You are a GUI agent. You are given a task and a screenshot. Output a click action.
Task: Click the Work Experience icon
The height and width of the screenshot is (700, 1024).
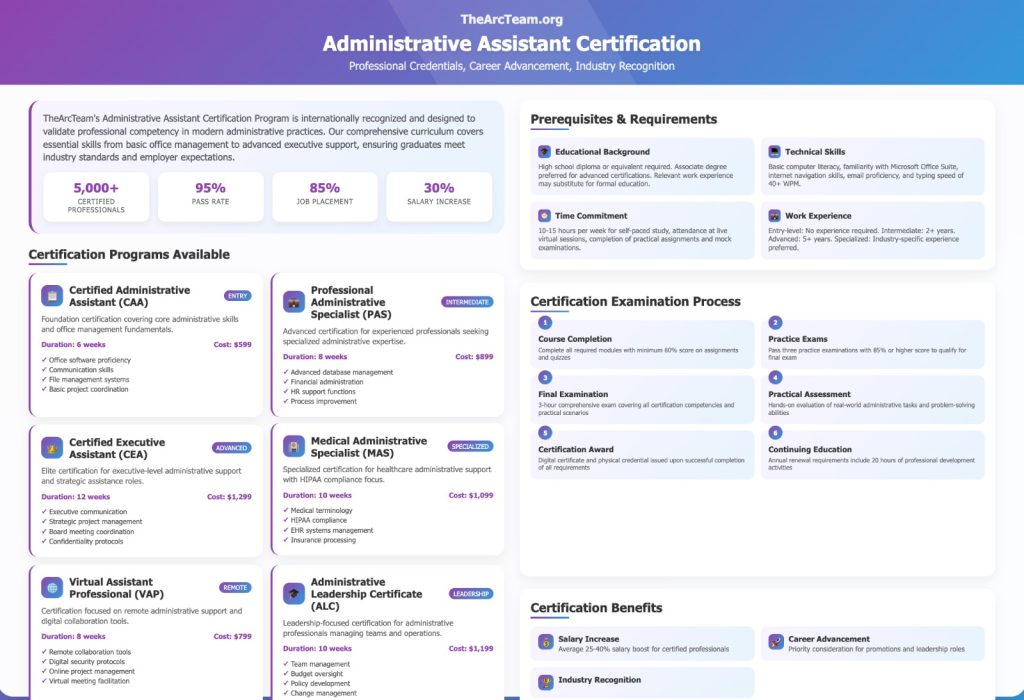click(774, 216)
